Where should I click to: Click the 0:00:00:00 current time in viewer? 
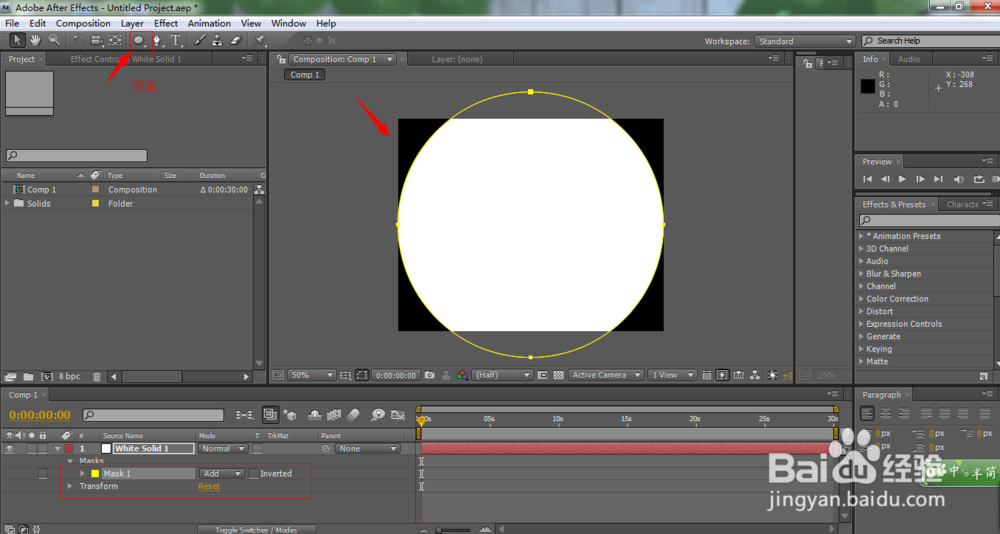click(395, 375)
